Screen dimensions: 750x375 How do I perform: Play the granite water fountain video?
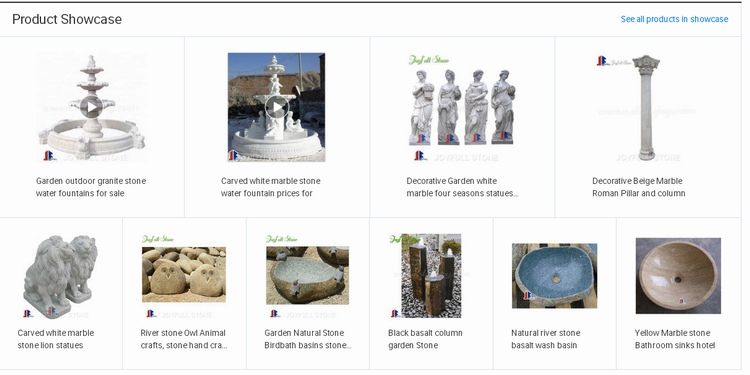click(x=91, y=107)
